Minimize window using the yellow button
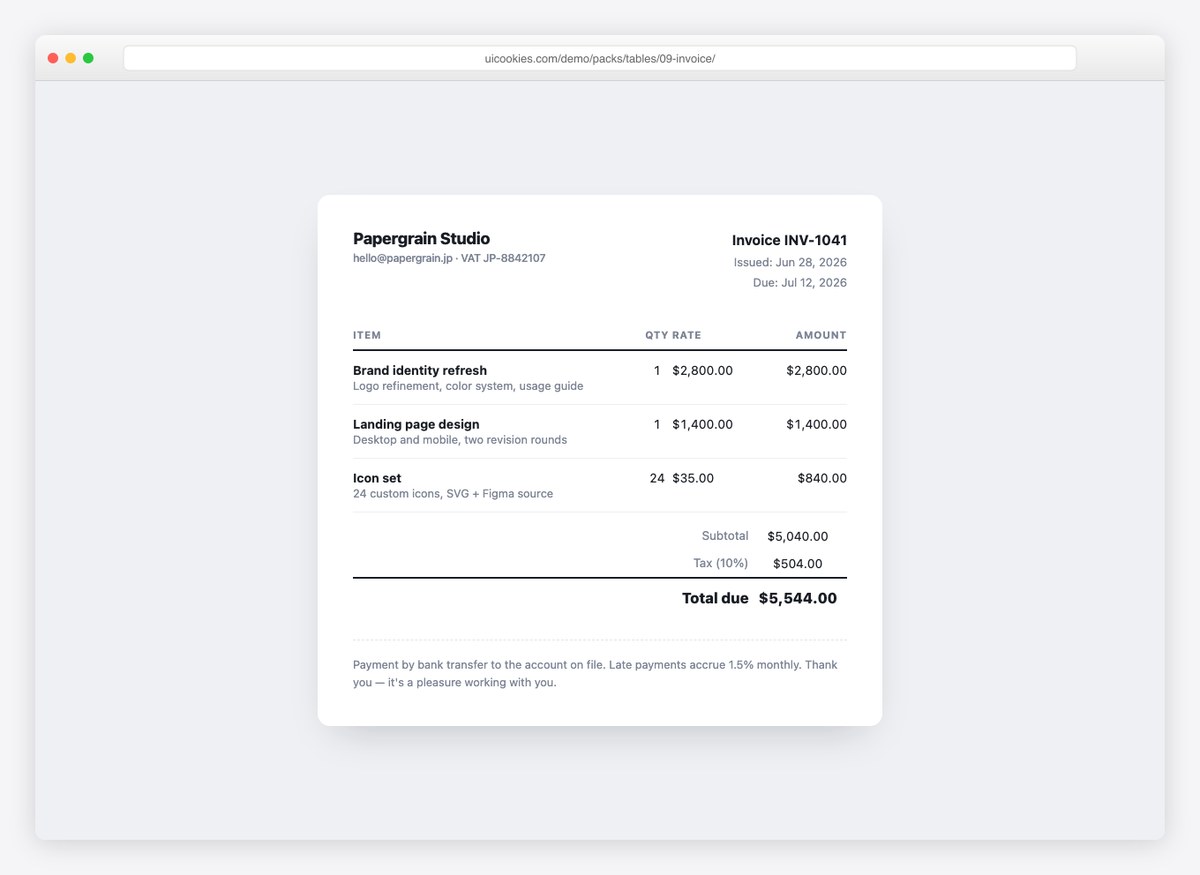This screenshot has width=1200, height=875. (71, 58)
